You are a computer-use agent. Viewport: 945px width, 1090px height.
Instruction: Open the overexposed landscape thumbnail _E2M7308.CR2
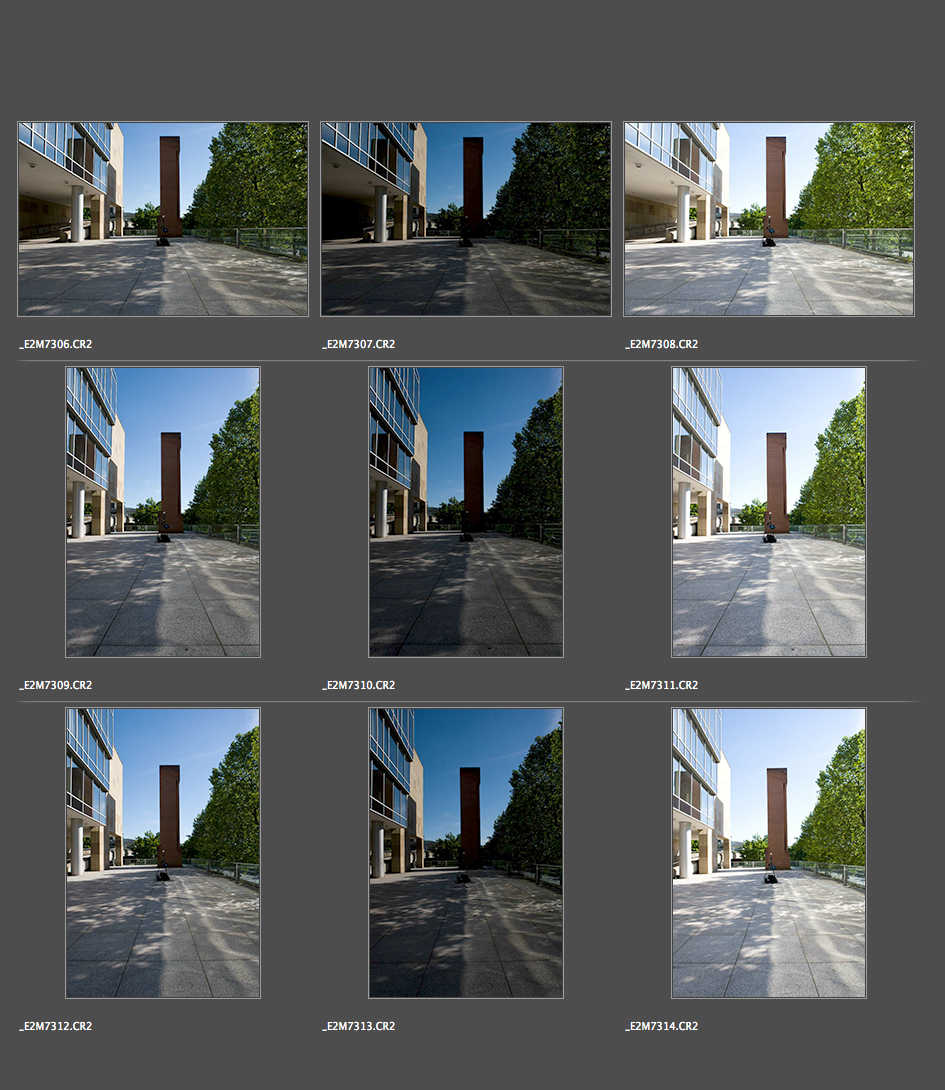tap(769, 219)
